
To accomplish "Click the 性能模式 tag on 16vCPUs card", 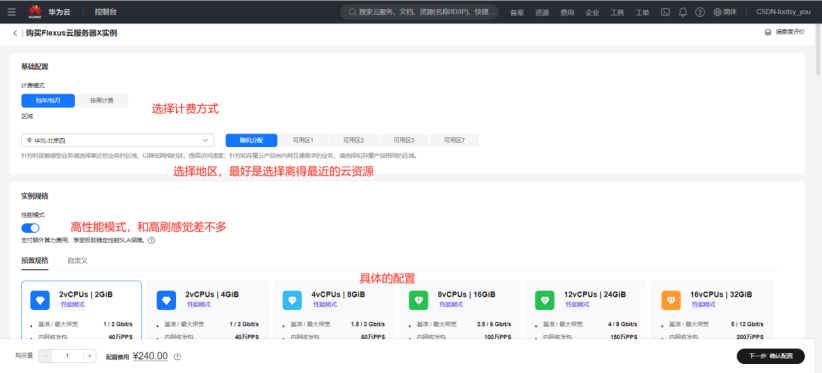I will (704, 304).
